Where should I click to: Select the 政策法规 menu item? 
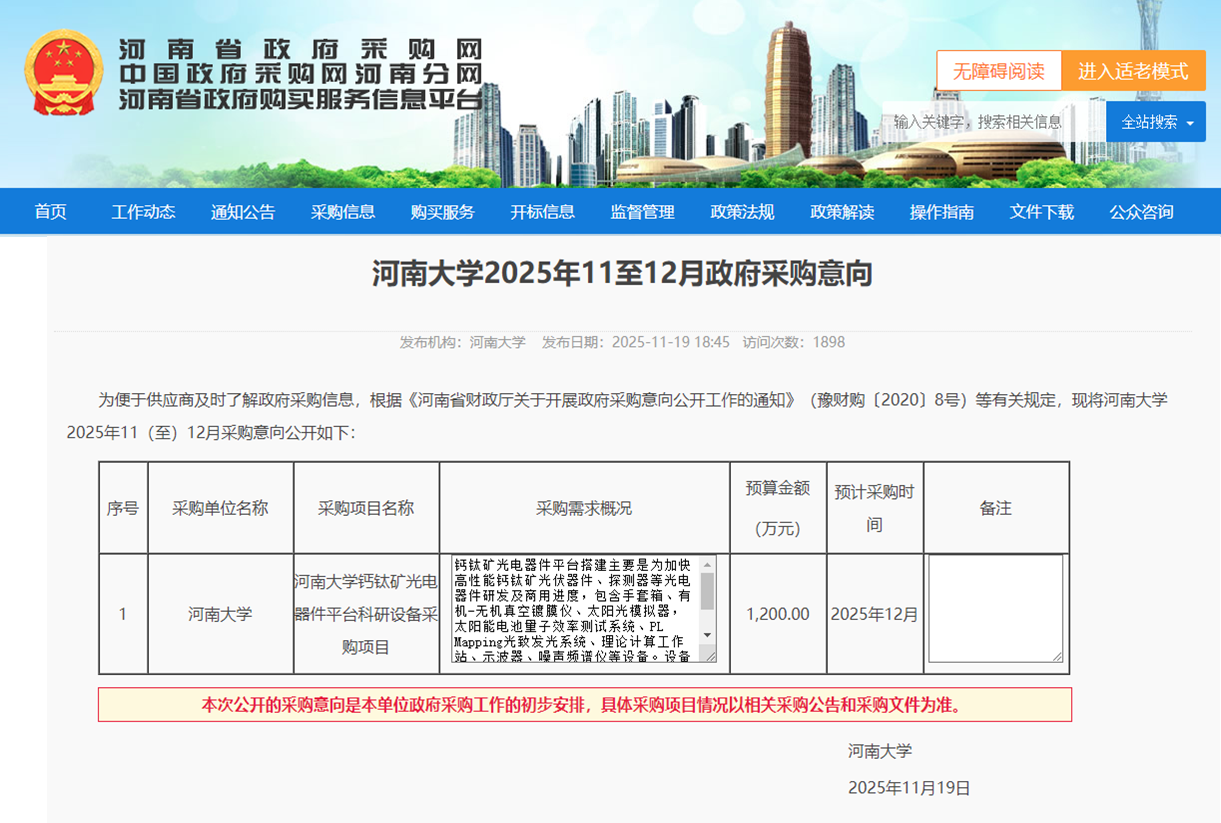pos(742,212)
